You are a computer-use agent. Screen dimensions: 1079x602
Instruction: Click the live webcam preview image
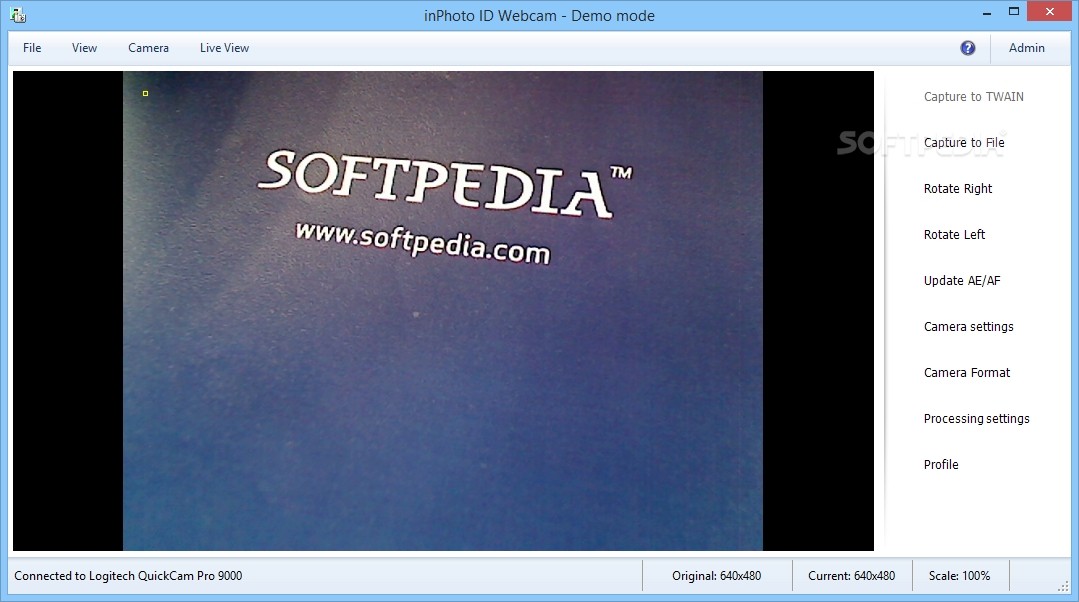click(x=442, y=311)
